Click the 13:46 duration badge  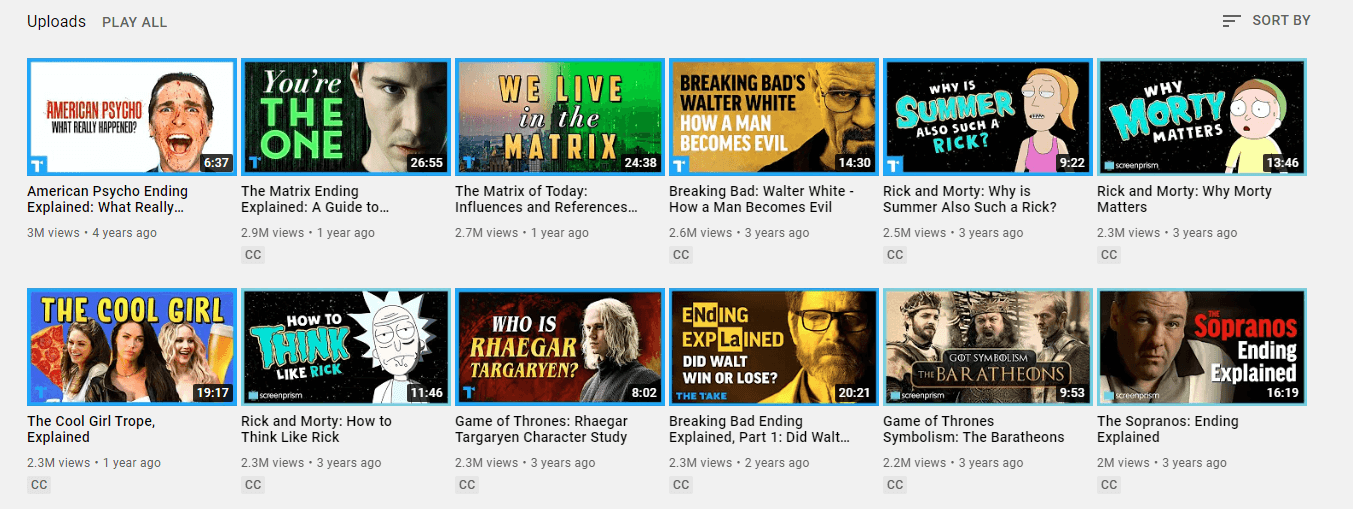[x=1282, y=163]
